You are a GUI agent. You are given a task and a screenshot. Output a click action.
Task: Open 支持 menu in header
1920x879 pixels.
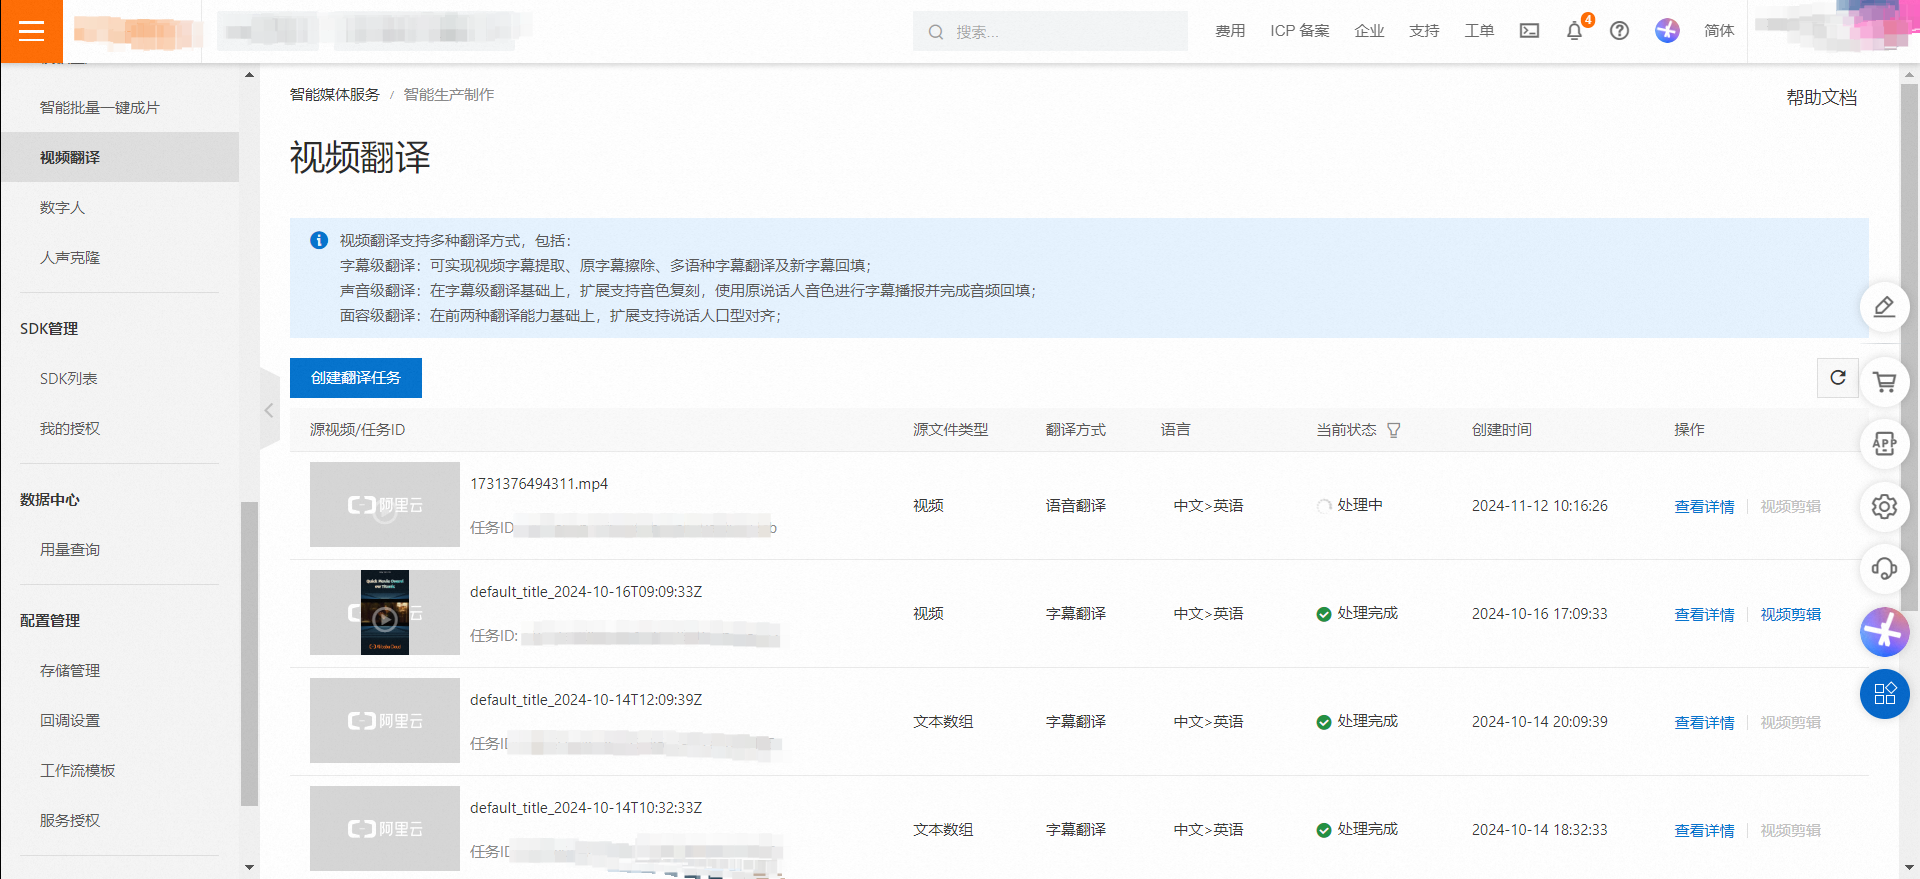tap(1424, 31)
